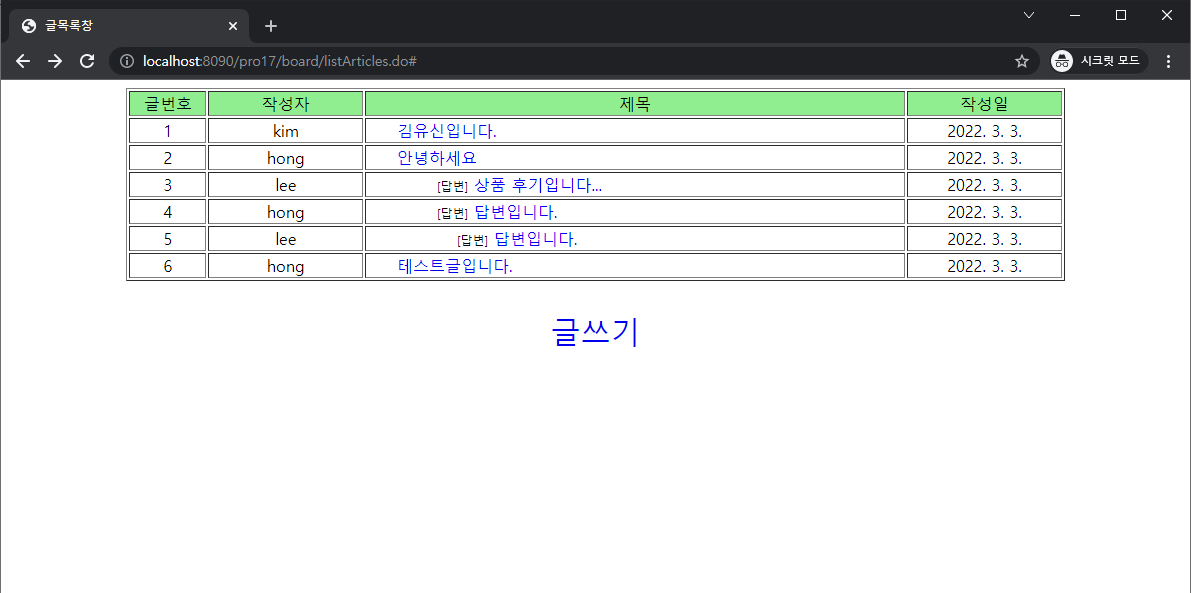Click article number 5 cell

click(167, 240)
